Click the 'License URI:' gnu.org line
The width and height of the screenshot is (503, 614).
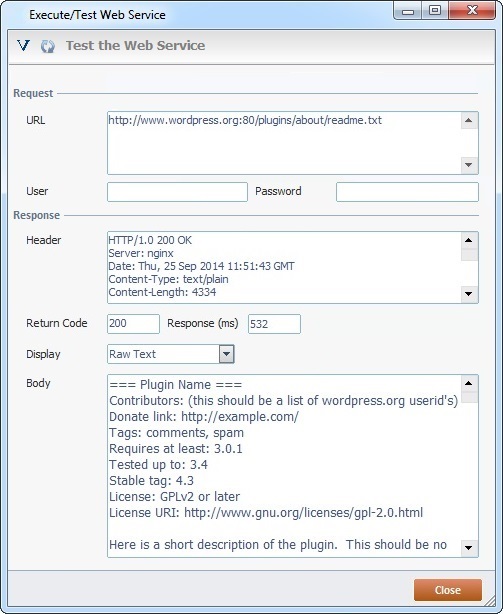pos(266,513)
